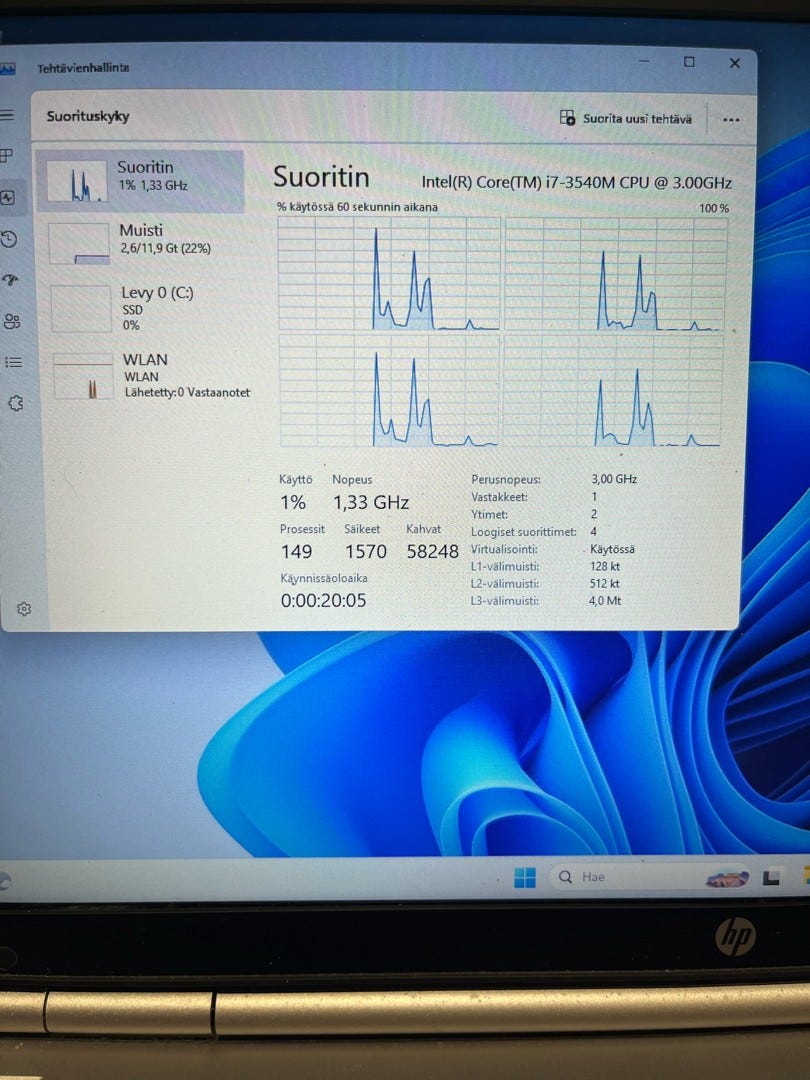Select the Performance page icon in sidebar

coord(8,198)
